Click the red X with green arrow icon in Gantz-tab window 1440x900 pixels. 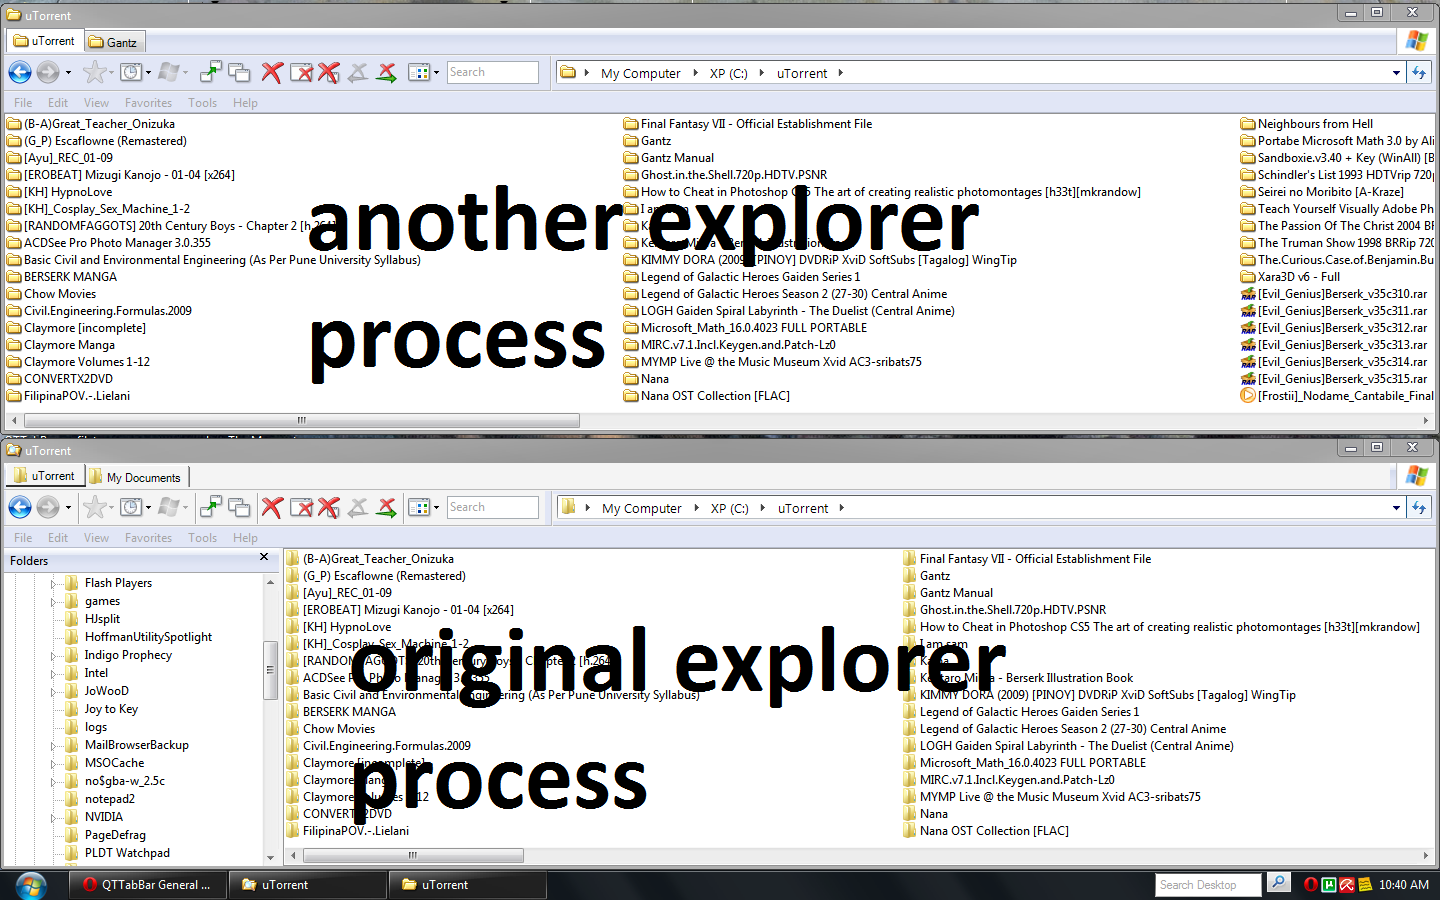(386, 72)
